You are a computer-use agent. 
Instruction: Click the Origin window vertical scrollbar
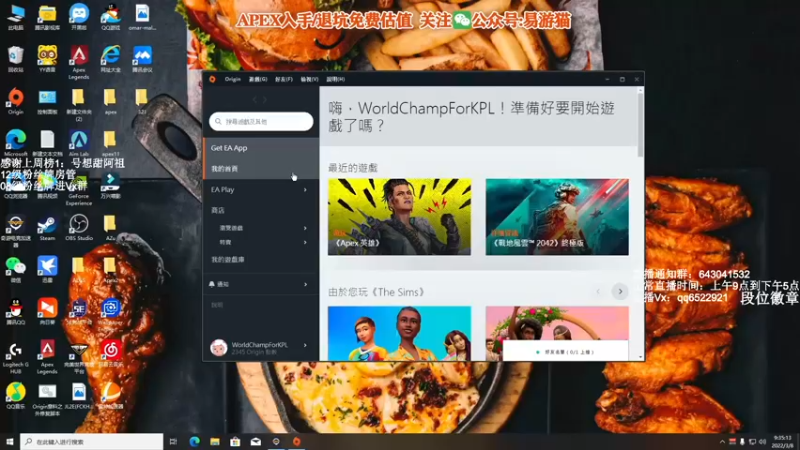tap(641, 124)
